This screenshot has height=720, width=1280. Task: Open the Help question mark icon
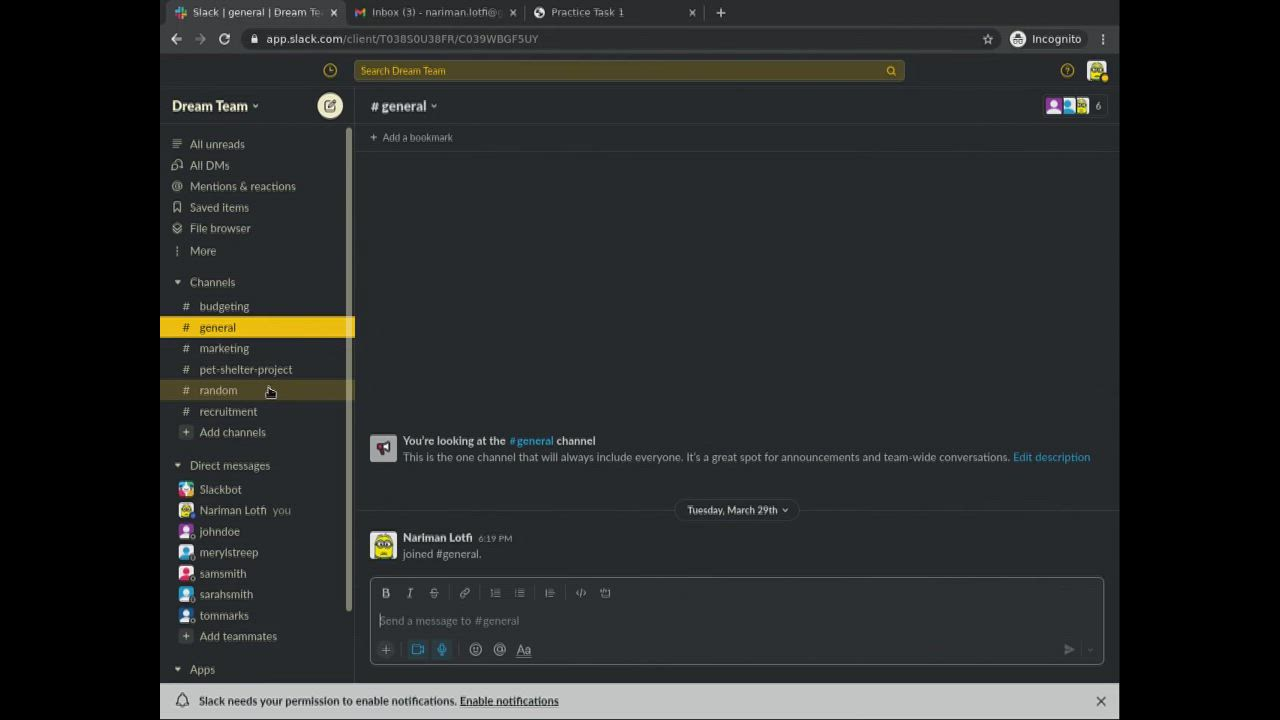(x=1067, y=71)
